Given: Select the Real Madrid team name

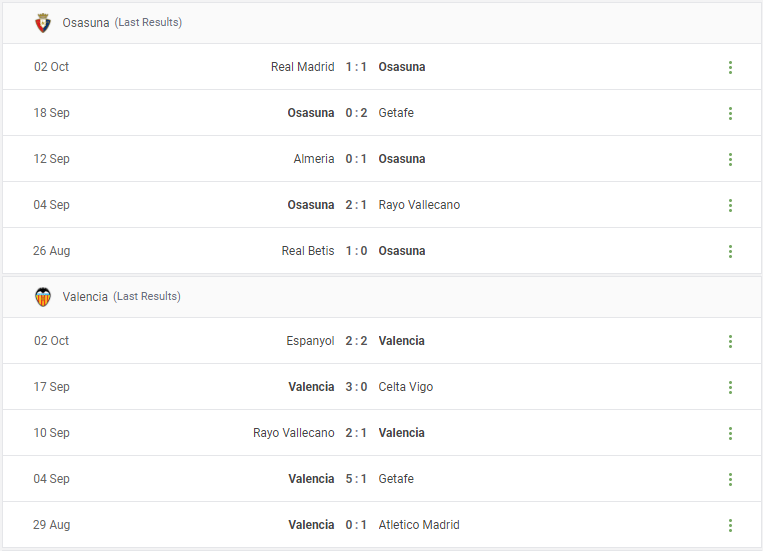Looking at the screenshot, I should (x=303, y=67).
